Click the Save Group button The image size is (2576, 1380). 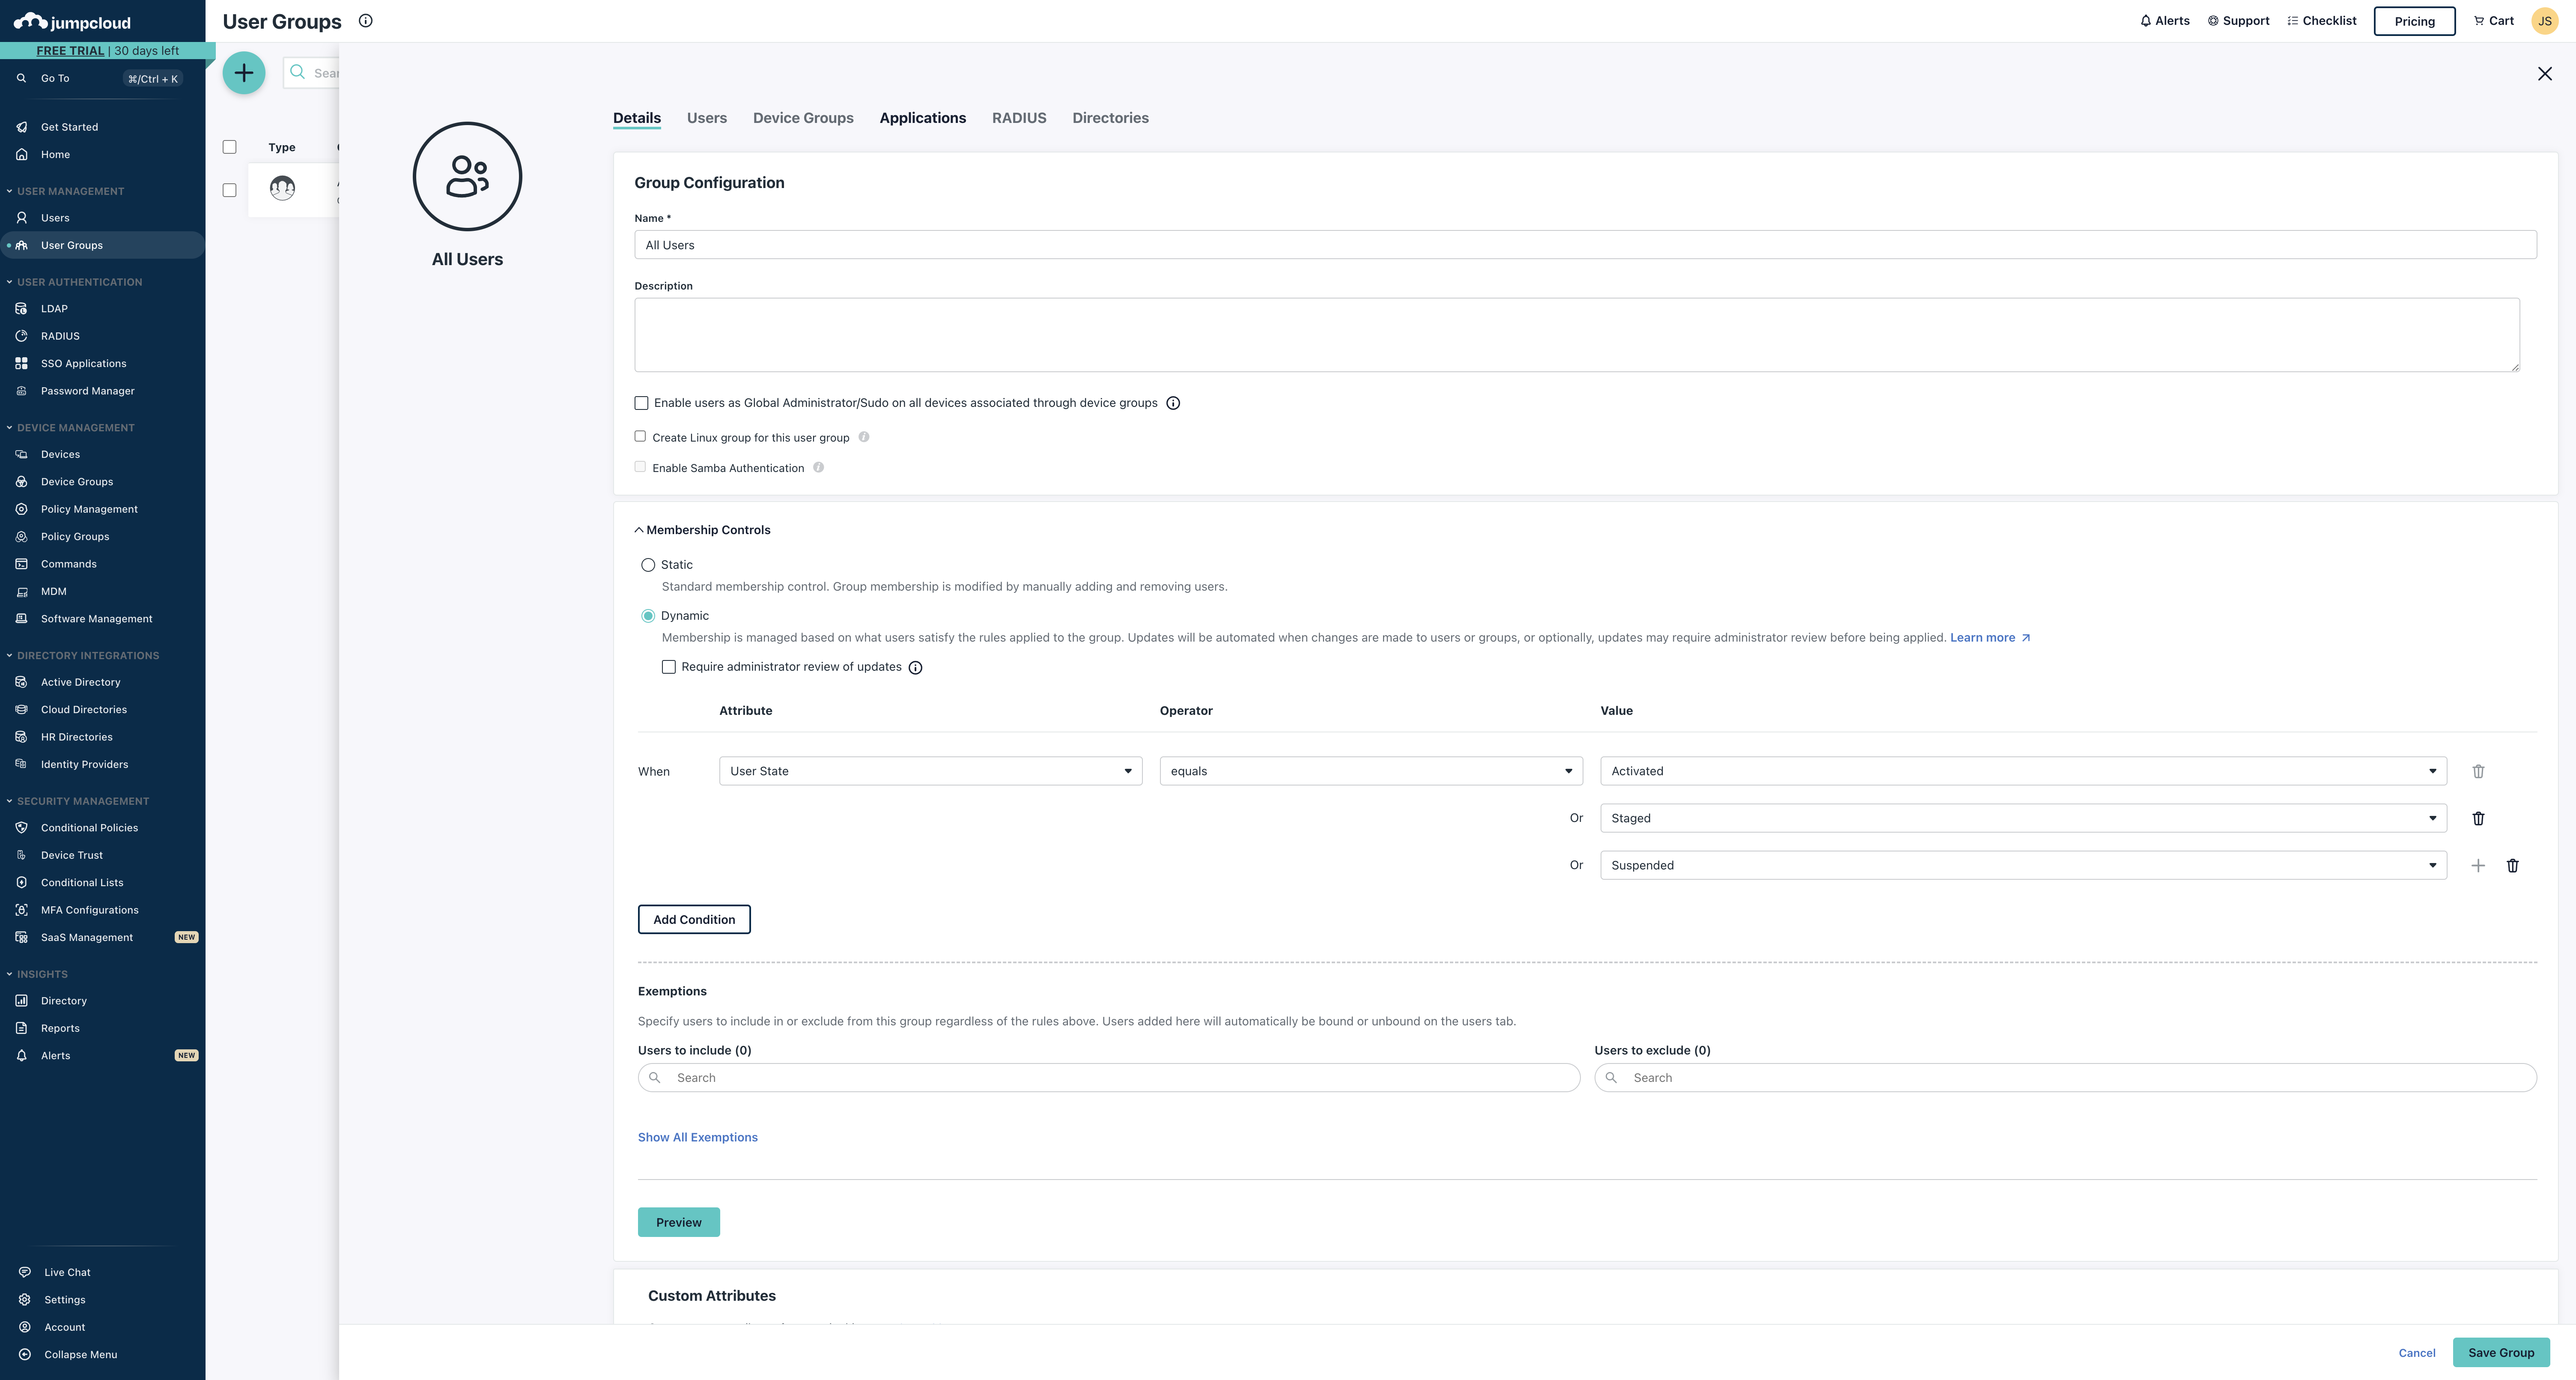click(x=2501, y=1353)
